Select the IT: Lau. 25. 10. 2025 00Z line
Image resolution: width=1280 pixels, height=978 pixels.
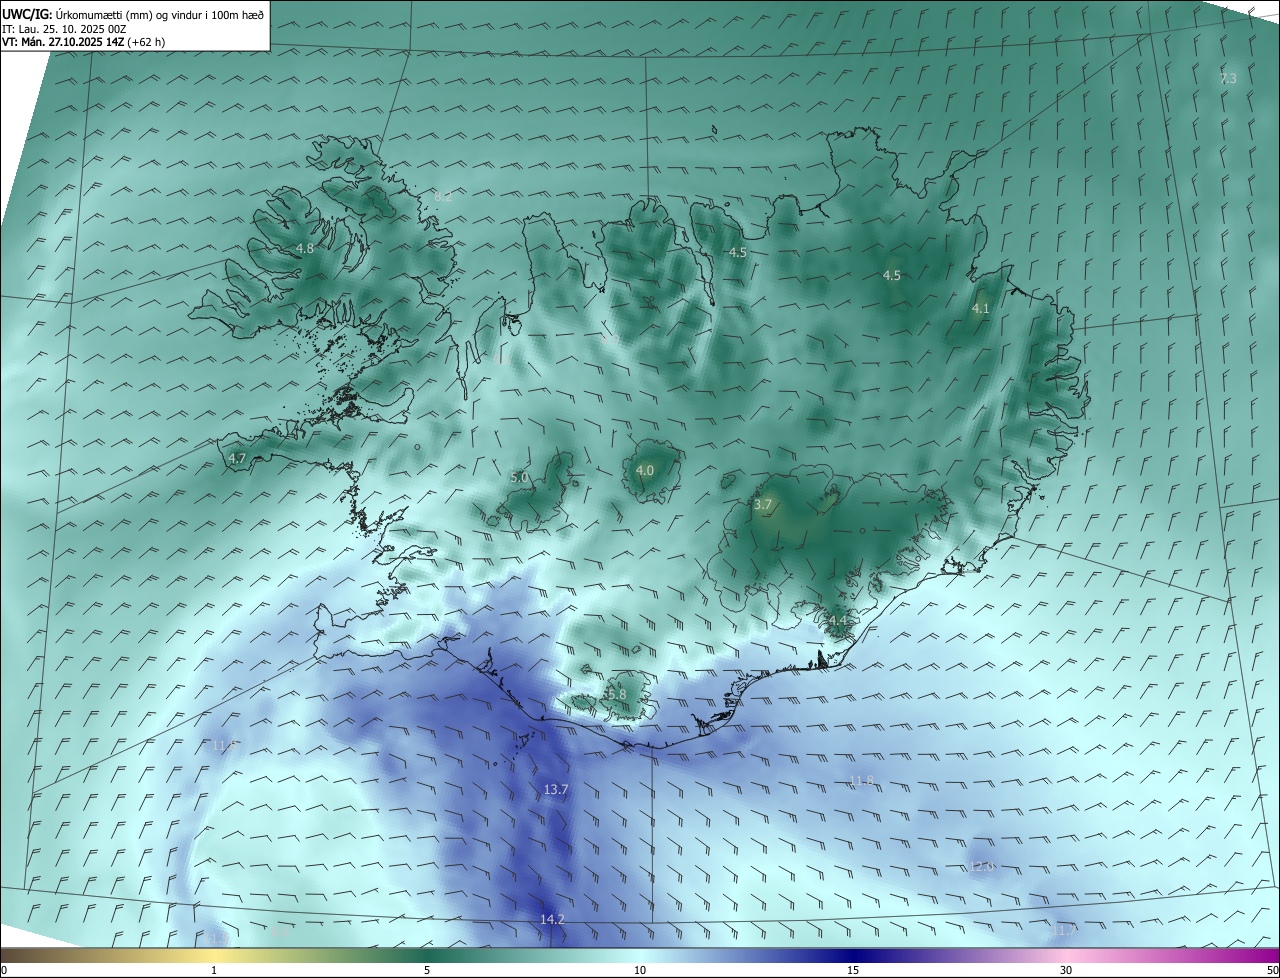(66, 28)
